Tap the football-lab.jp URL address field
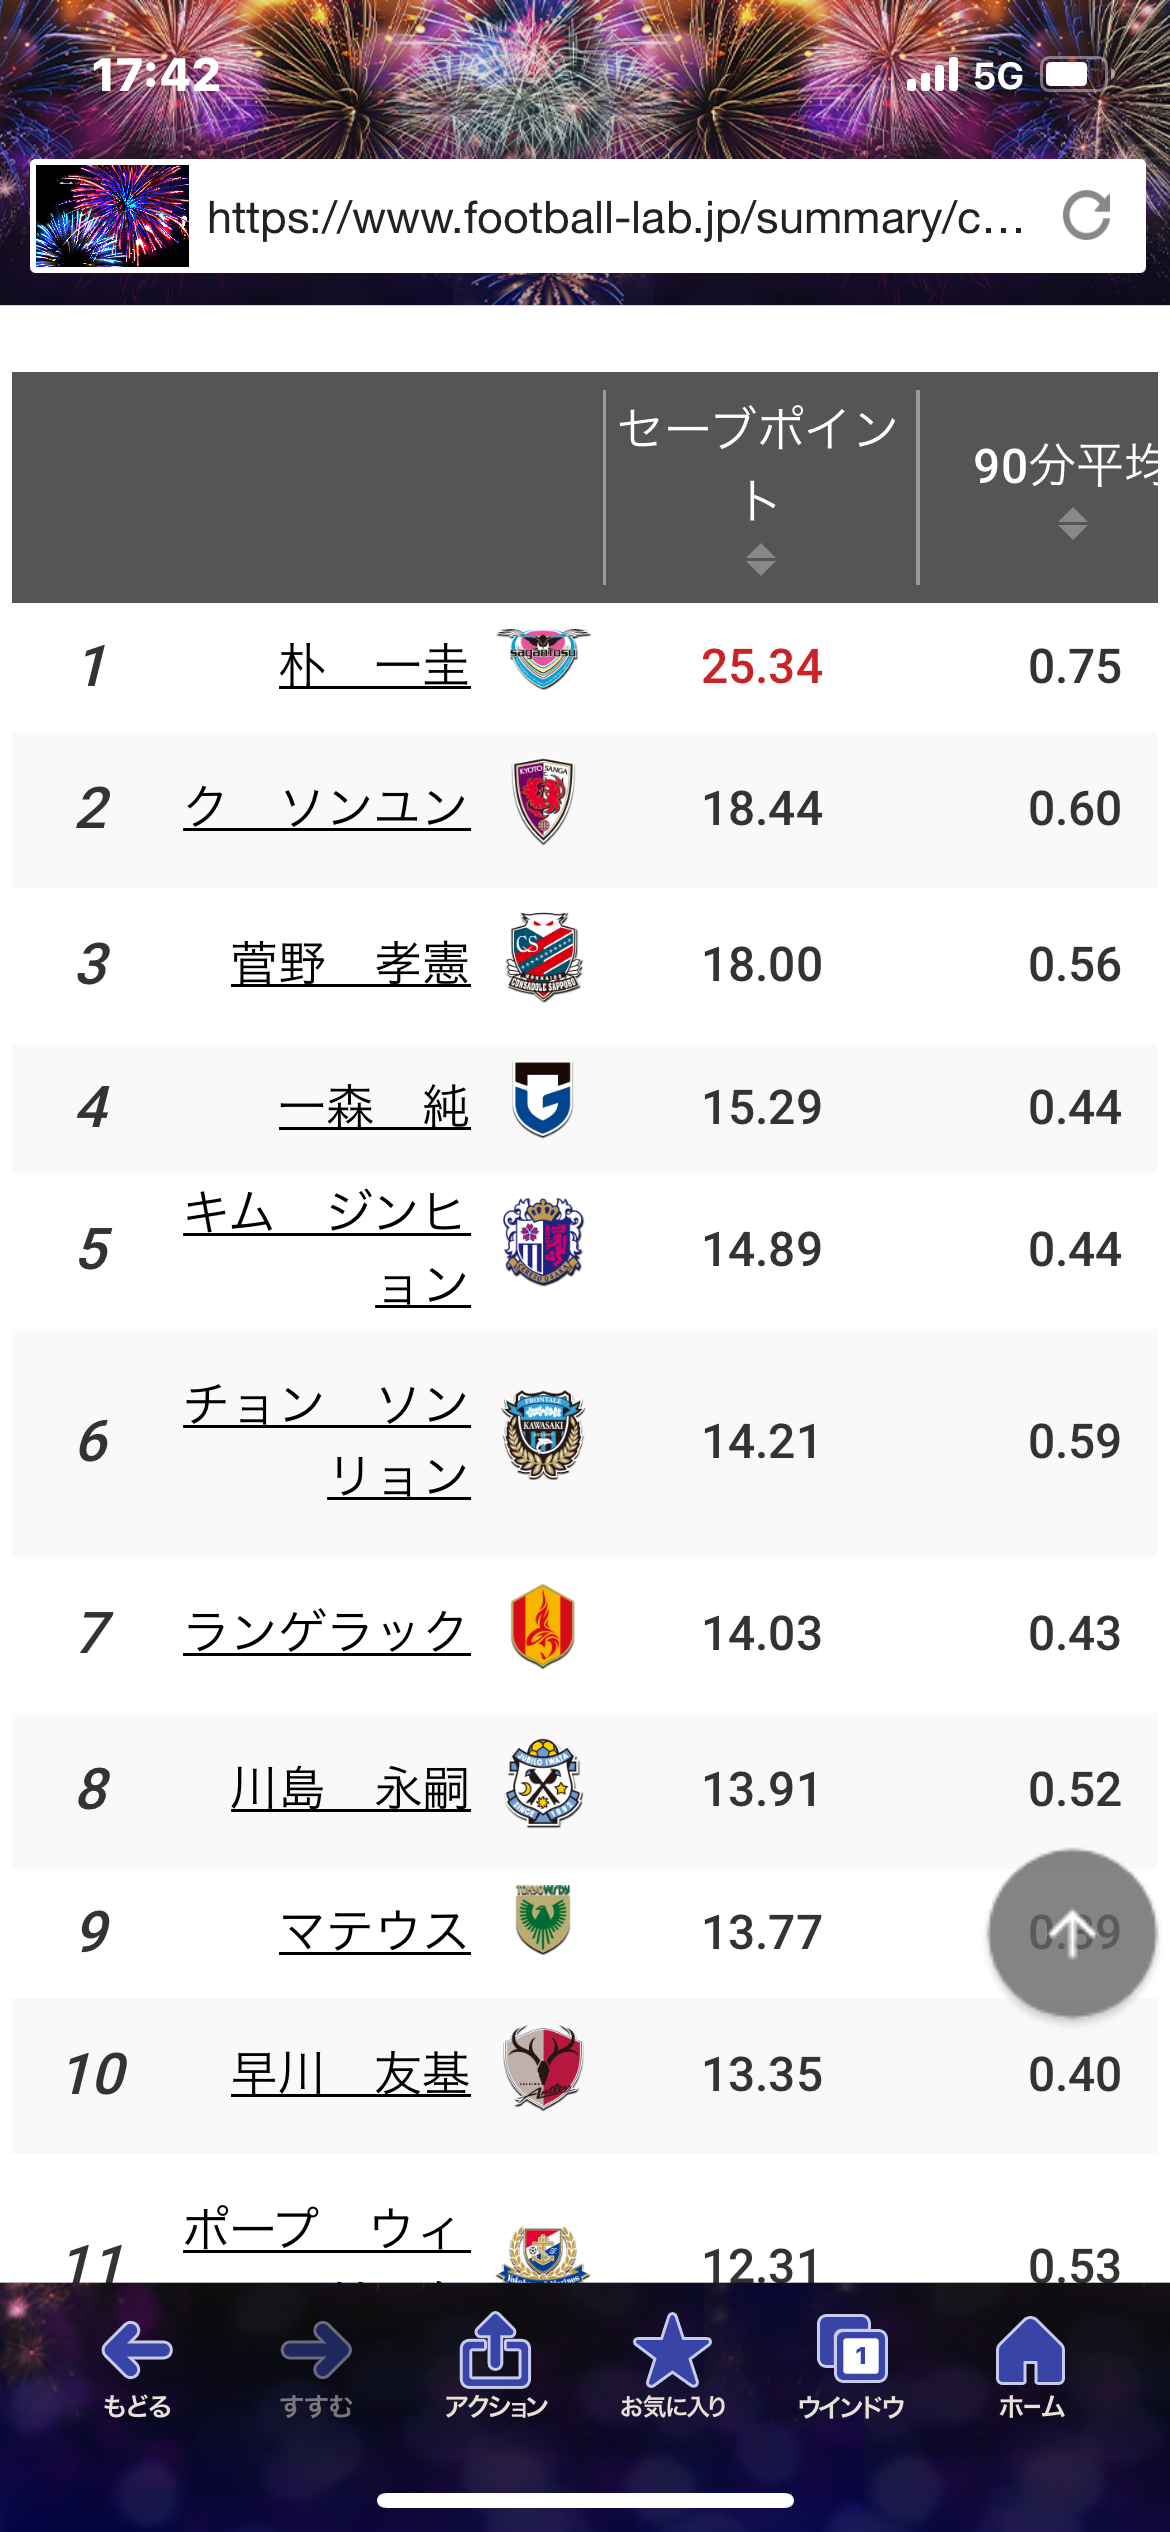The height and width of the screenshot is (2532, 1170). (615, 217)
